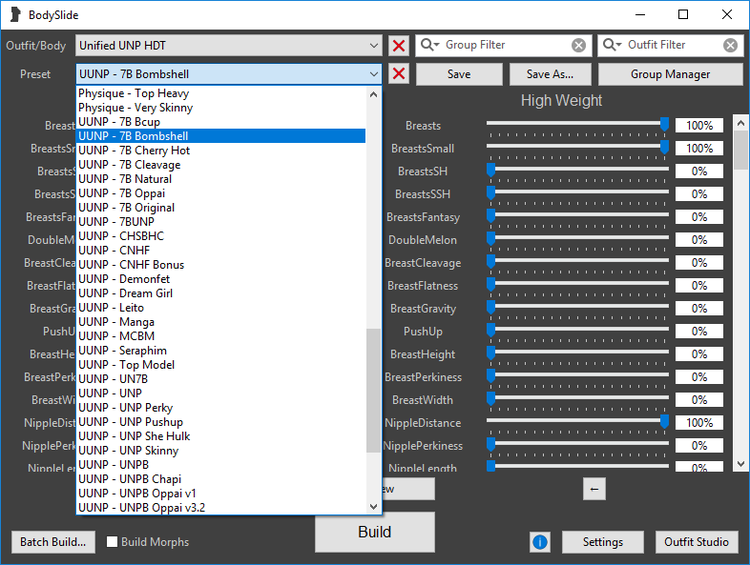Viewport: 750px width, 565px height.
Task: Enable the Build Morphs checkbox
Action: (x=112, y=542)
